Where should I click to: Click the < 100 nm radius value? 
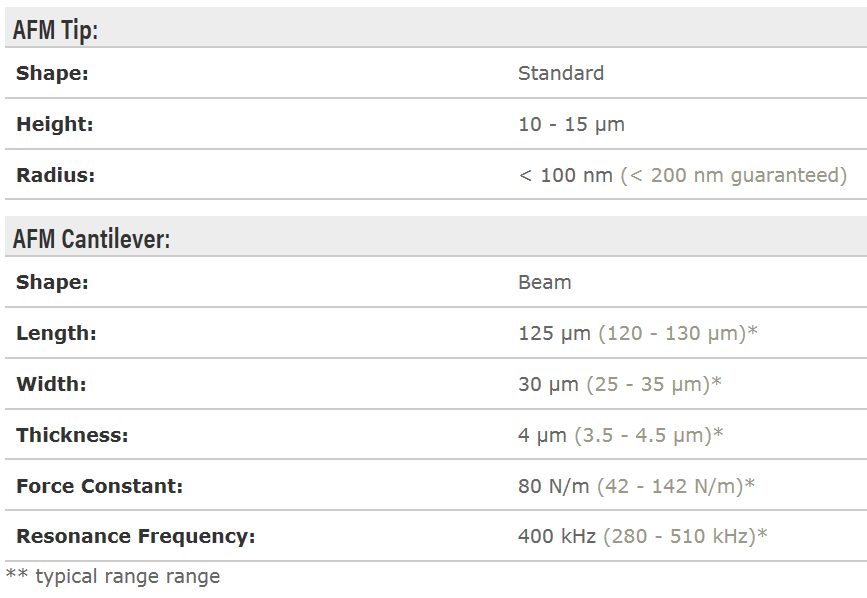coord(565,175)
